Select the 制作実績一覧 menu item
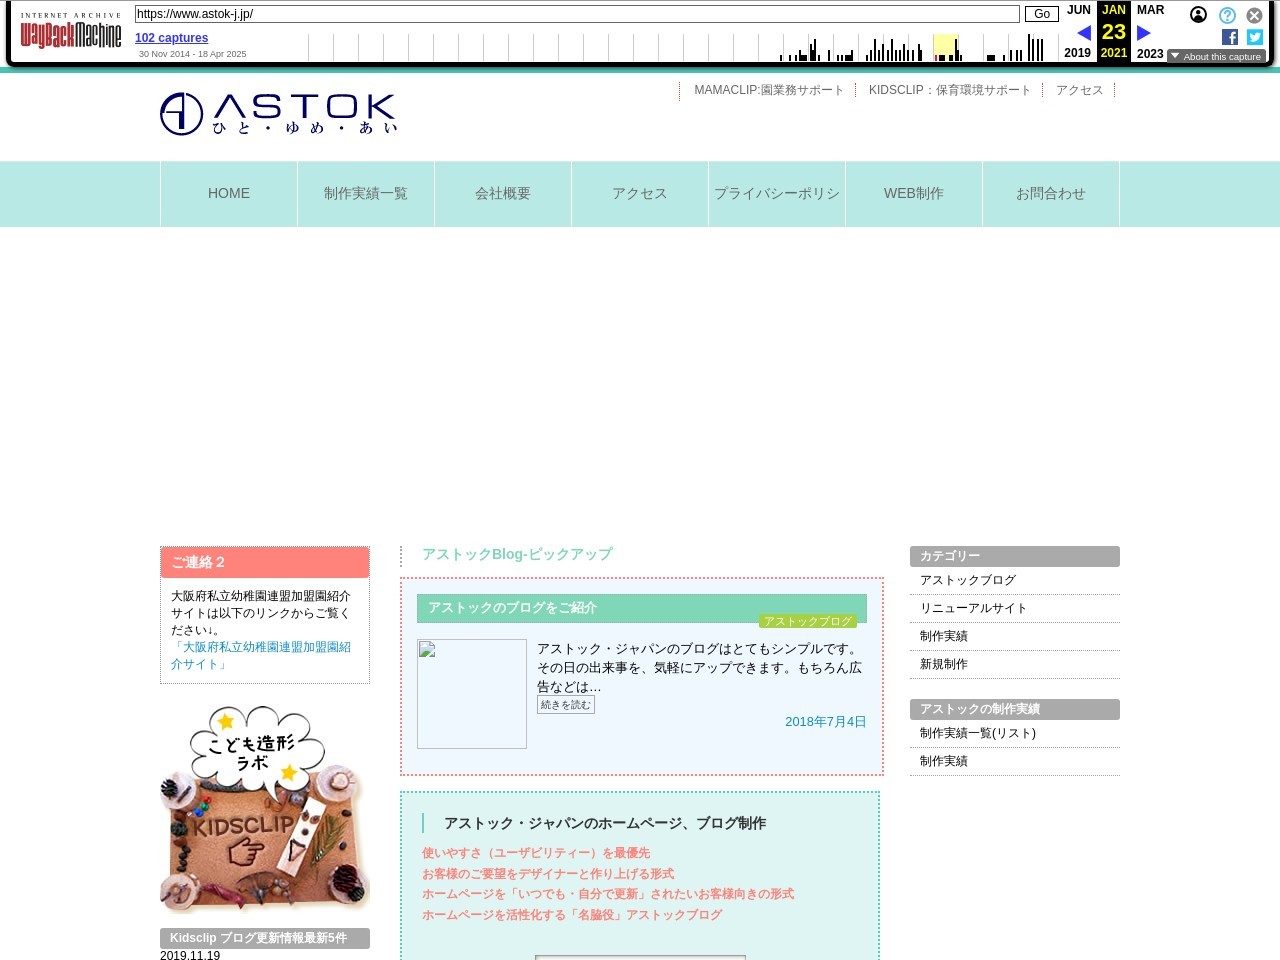 pyautogui.click(x=366, y=194)
